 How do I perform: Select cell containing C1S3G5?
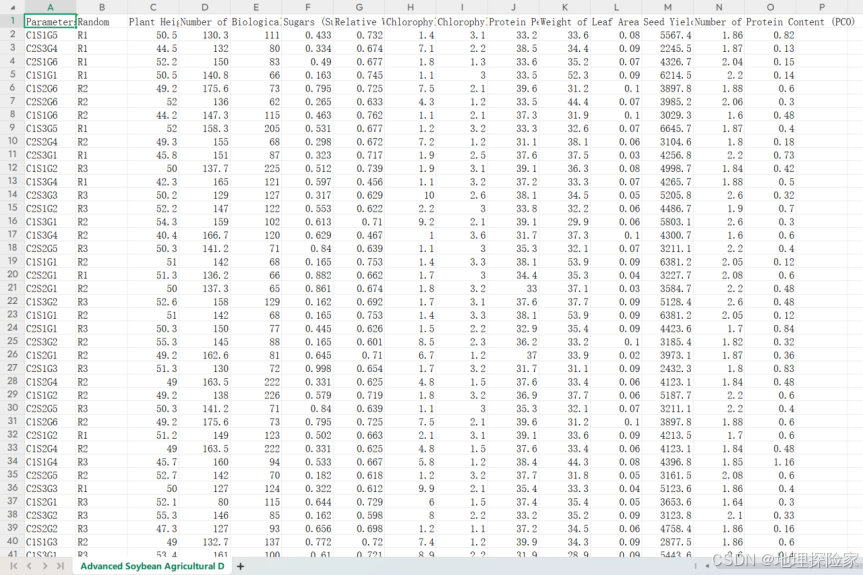point(50,128)
